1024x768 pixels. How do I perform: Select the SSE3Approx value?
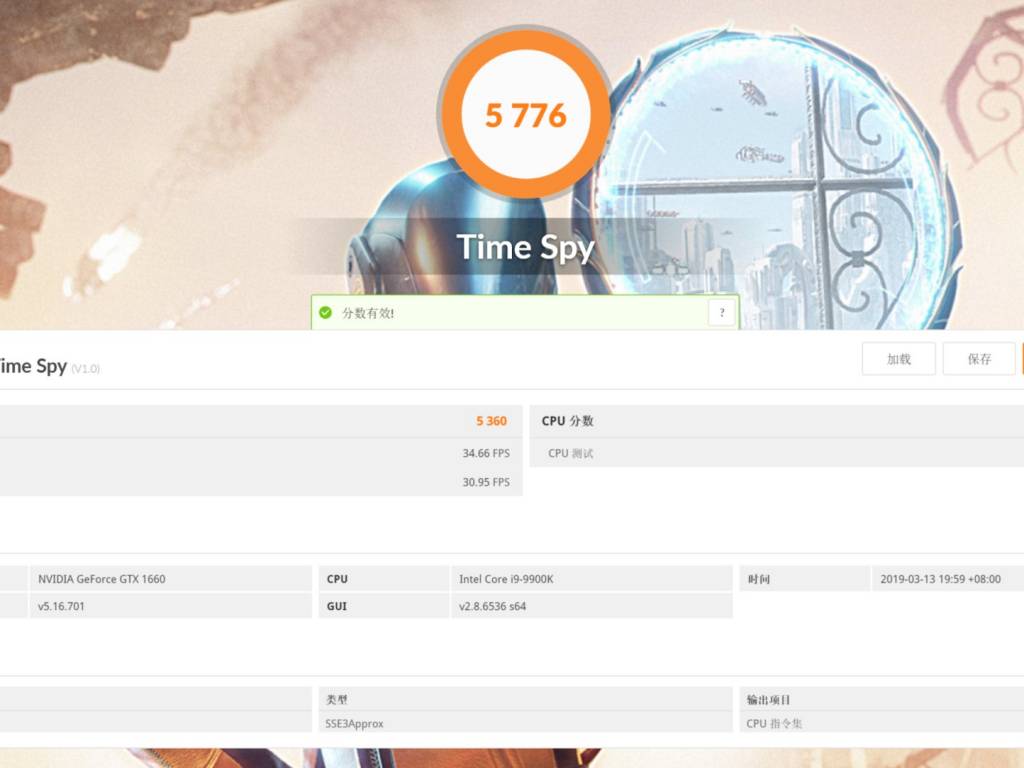[354, 724]
